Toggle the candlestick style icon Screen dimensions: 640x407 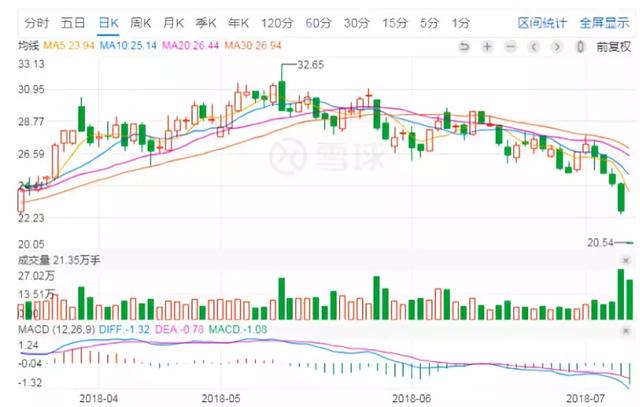click(580, 47)
